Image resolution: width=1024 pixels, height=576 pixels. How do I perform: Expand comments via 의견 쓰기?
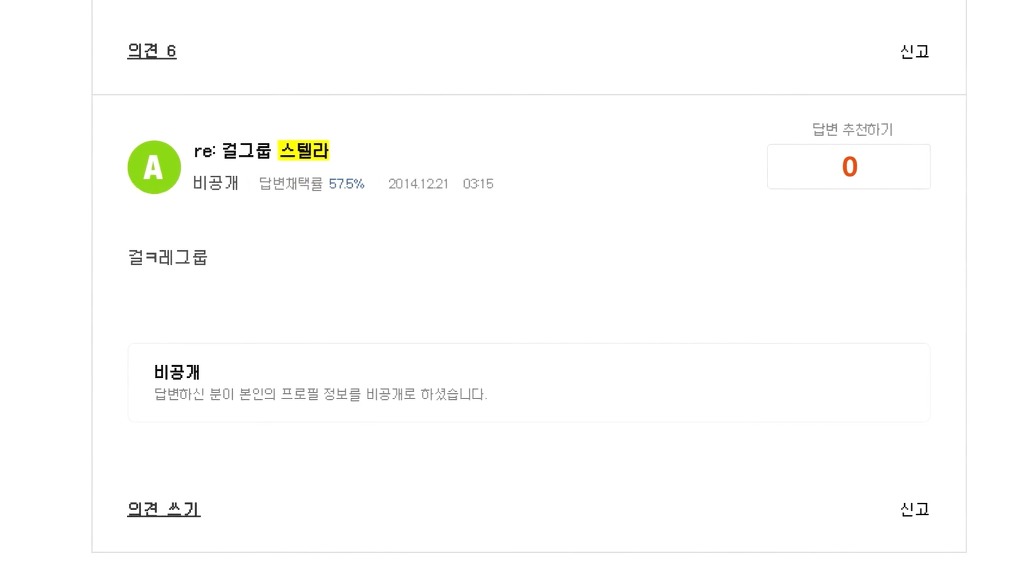pos(163,509)
